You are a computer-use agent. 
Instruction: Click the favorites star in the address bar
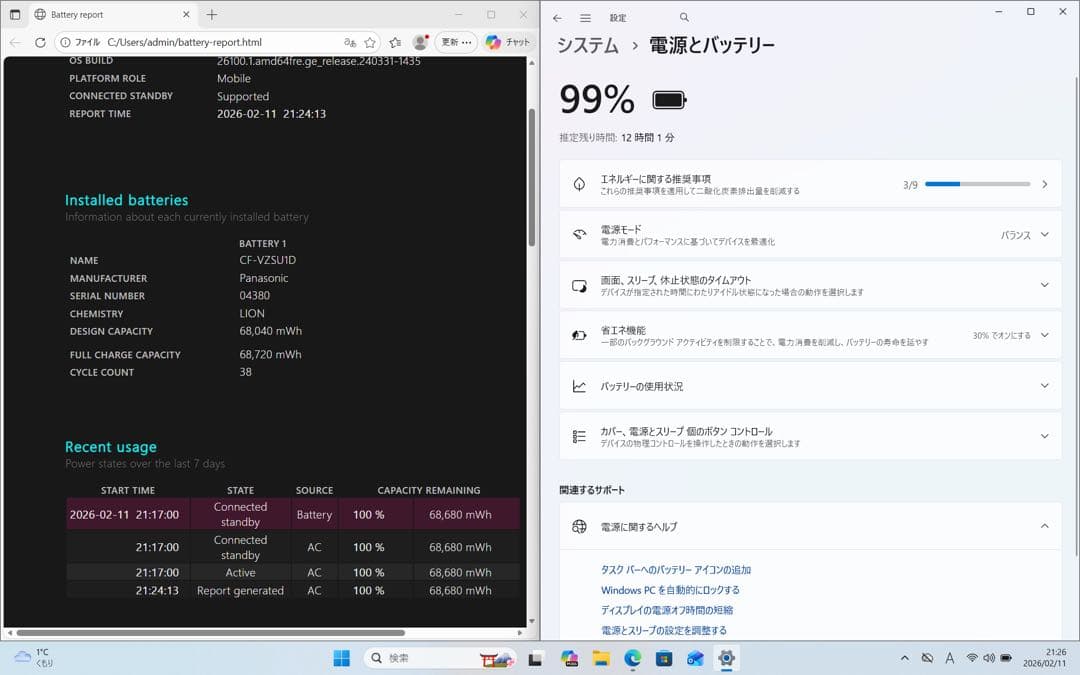(371, 42)
